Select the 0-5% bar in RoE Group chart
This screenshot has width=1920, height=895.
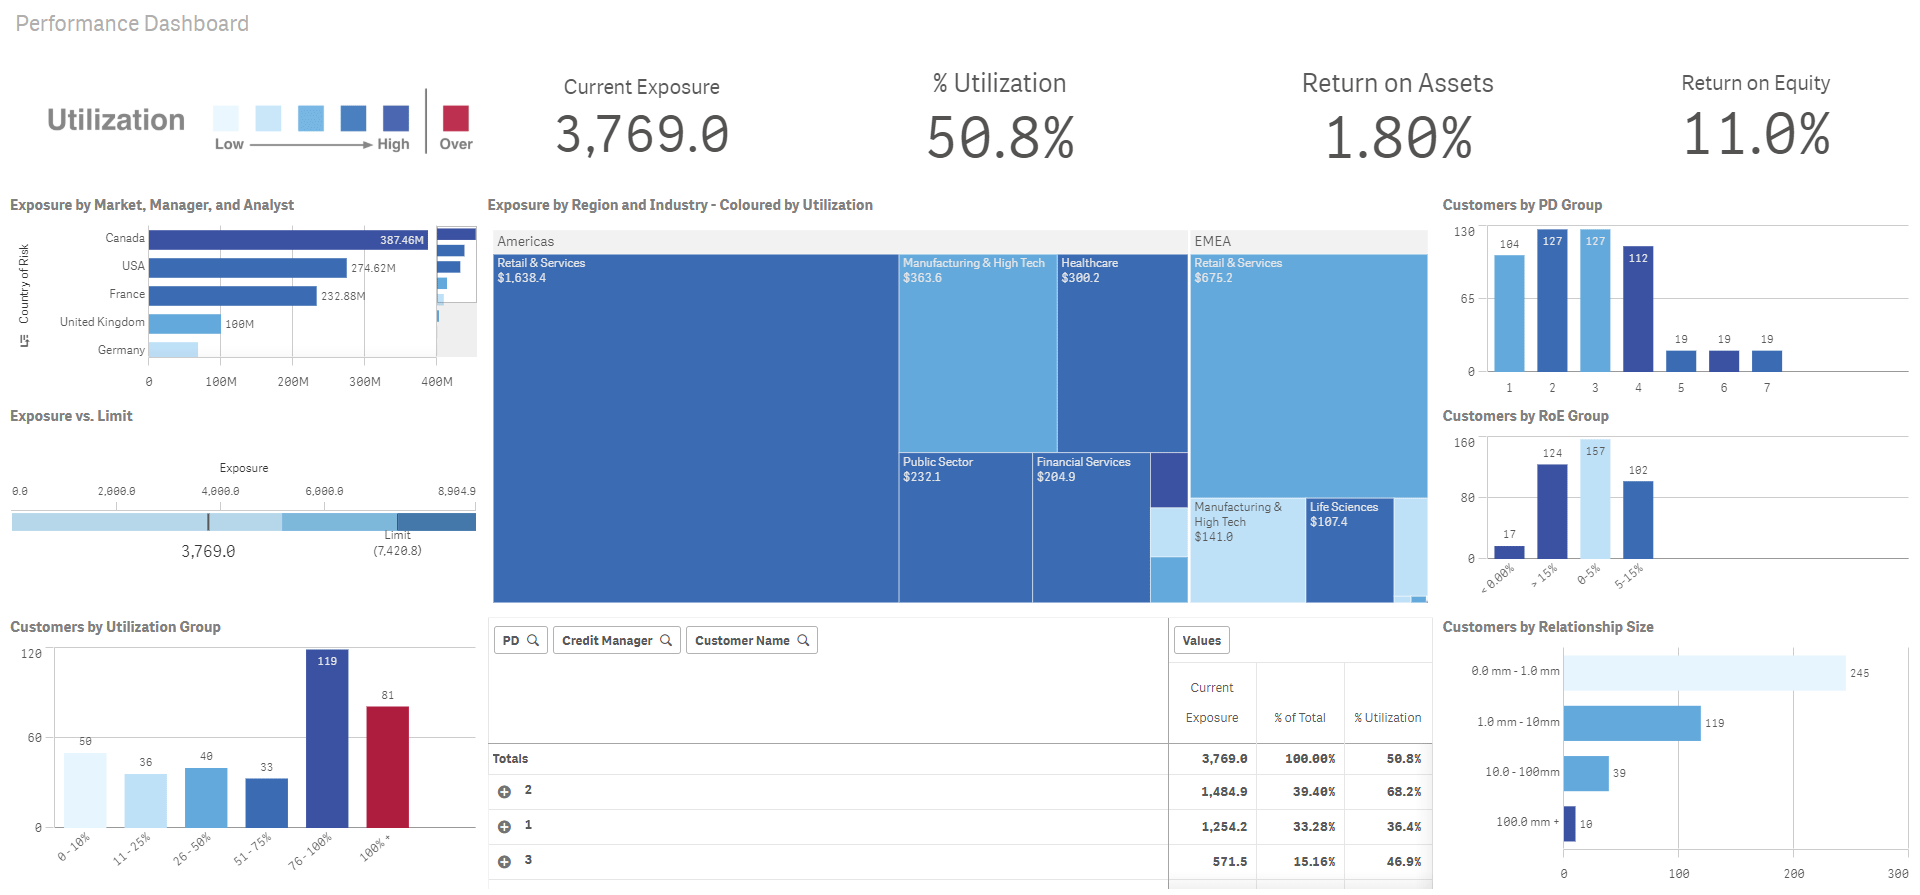1595,499
